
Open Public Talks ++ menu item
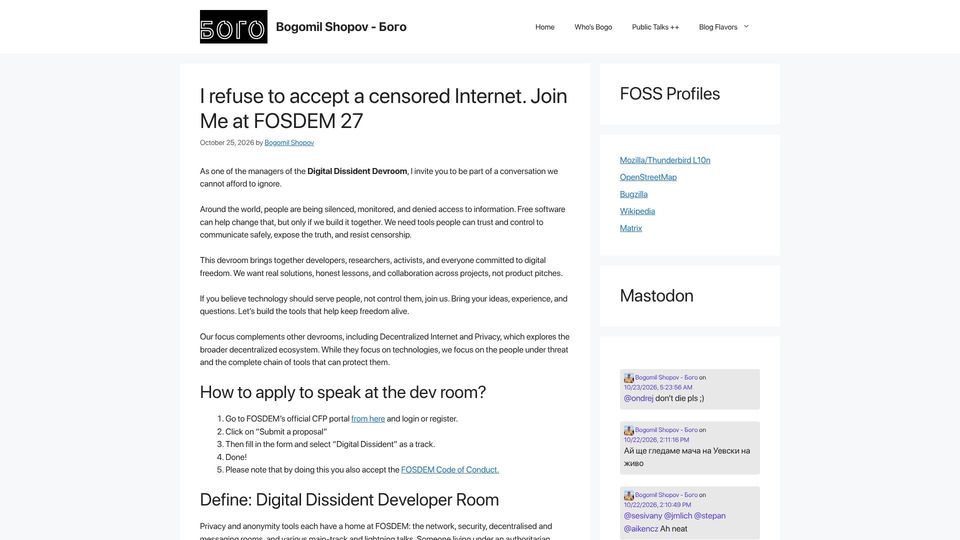(655, 27)
